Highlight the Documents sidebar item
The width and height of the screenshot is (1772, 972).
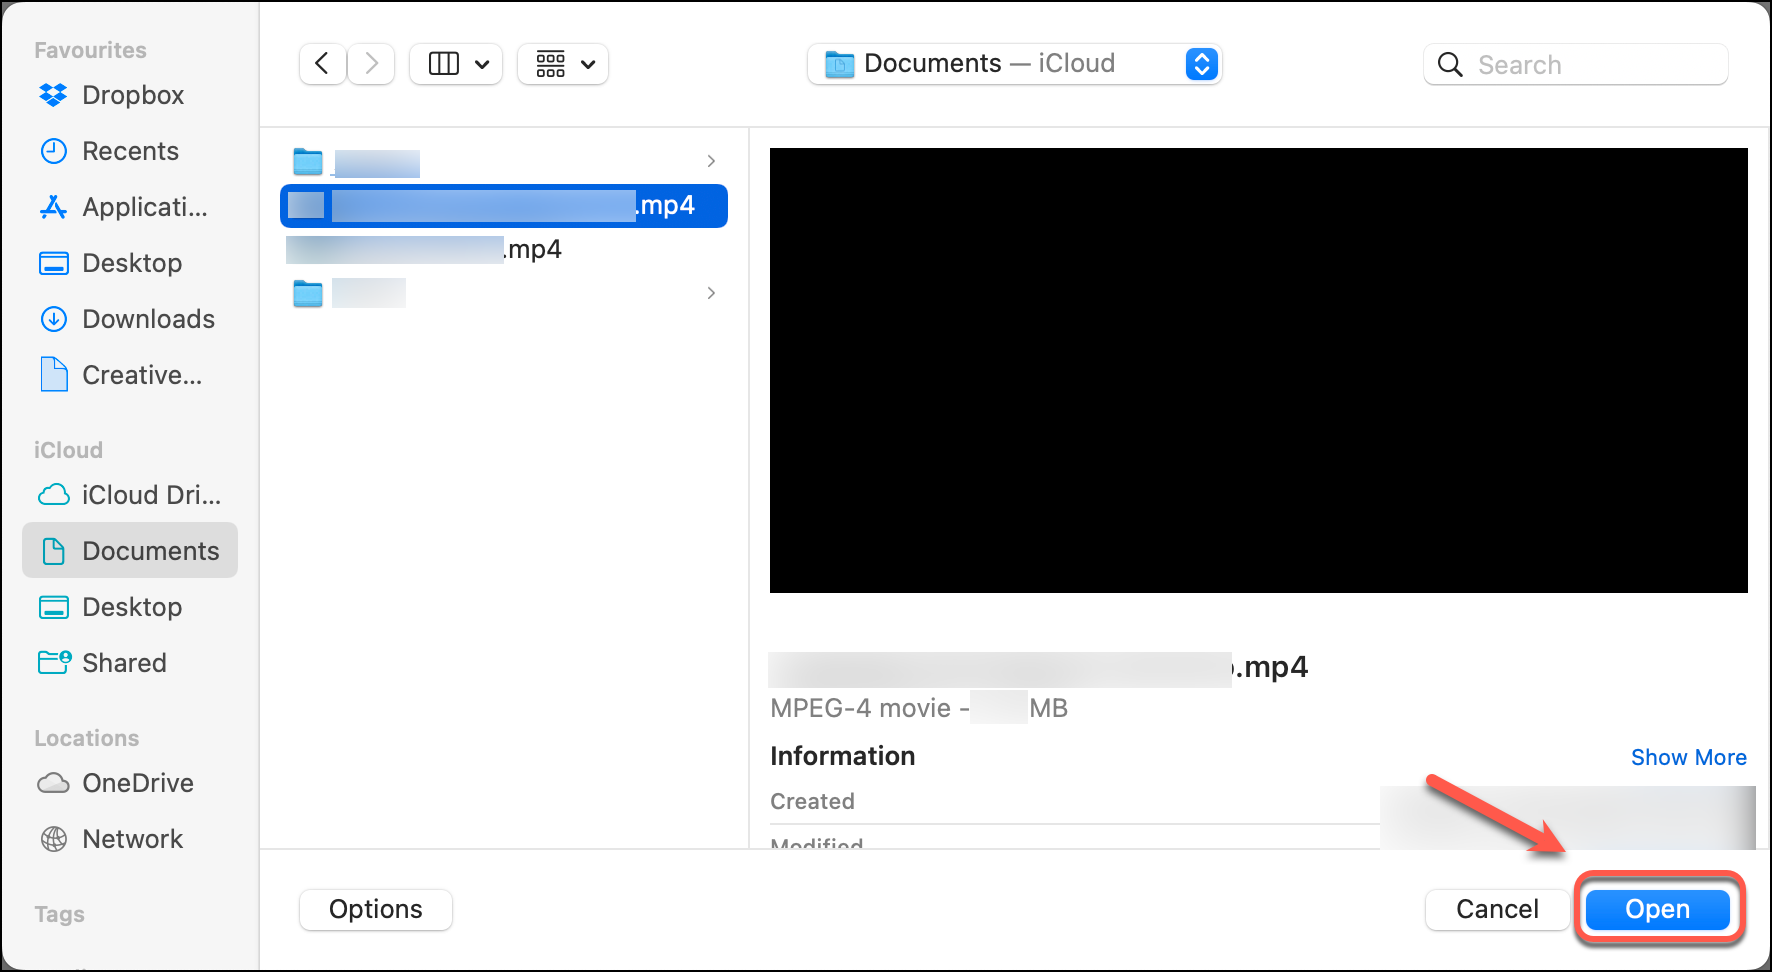150,550
